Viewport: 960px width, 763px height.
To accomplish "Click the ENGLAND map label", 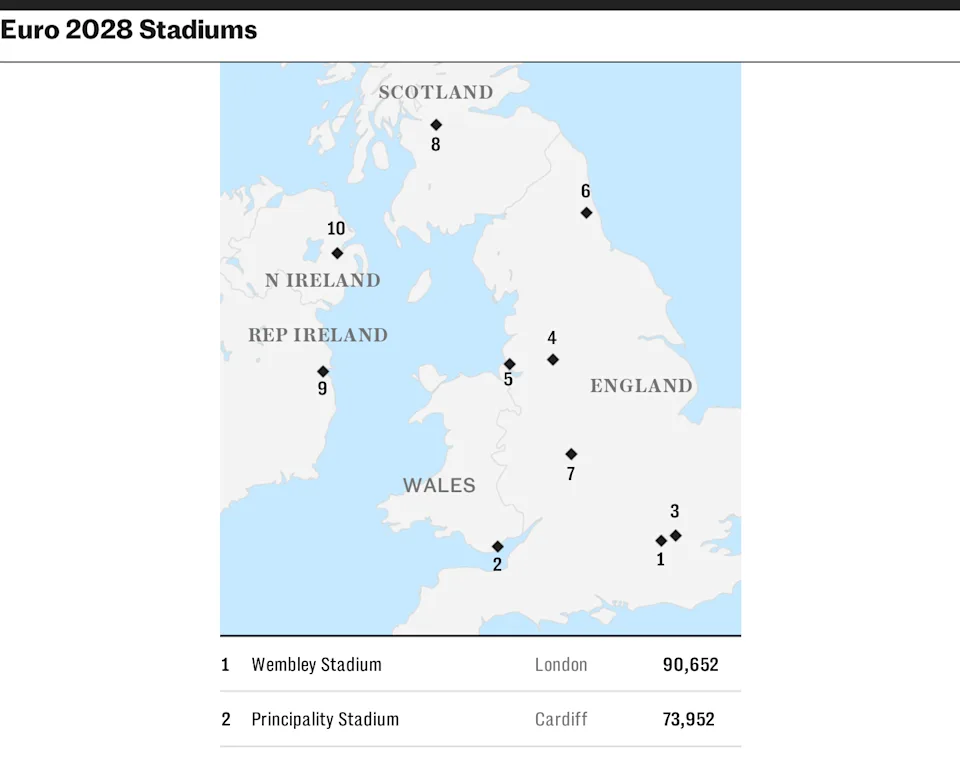I will [x=641, y=386].
